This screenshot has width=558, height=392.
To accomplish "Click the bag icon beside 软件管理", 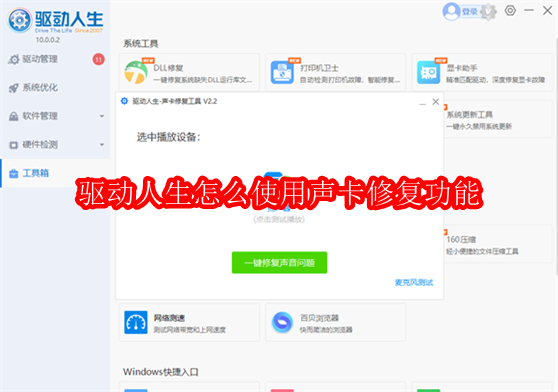I will pos(14,116).
